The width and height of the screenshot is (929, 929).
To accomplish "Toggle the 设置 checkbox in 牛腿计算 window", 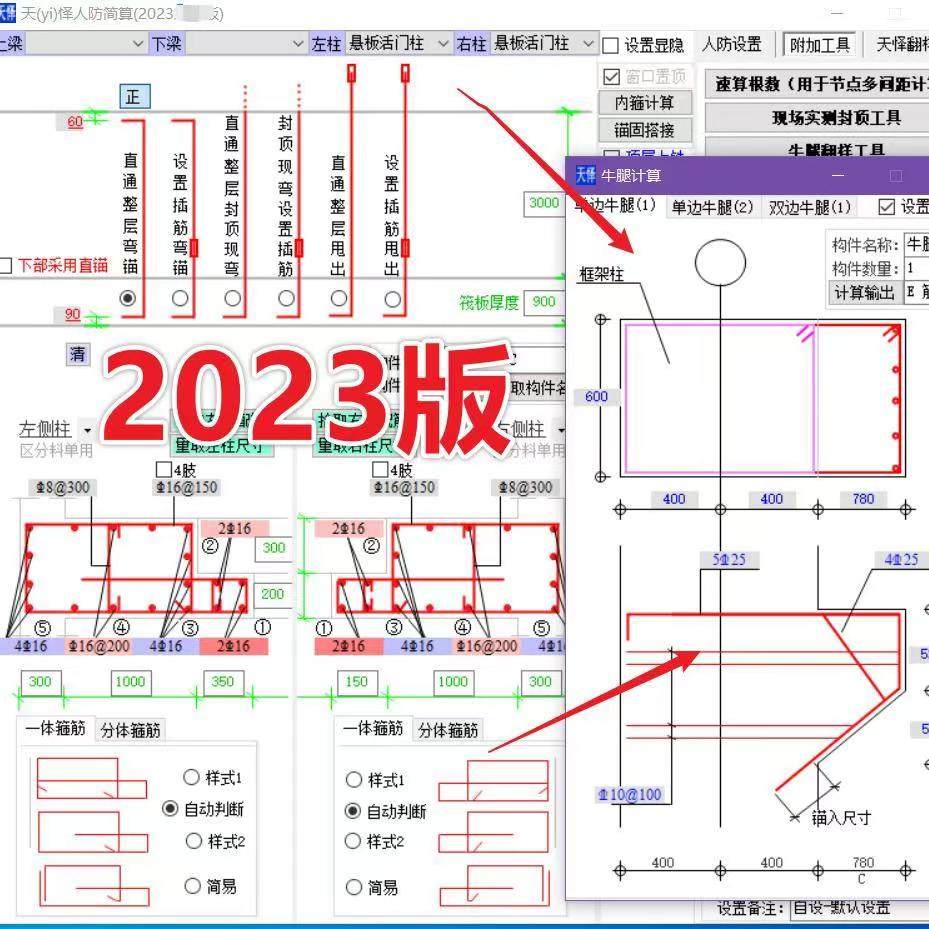I will point(886,207).
